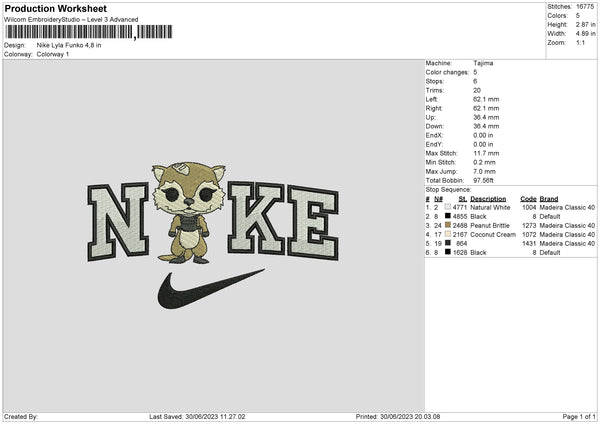Click the "EndX:" label
Image resolution: width=600 pixels, height=424 pixels.
point(434,135)
